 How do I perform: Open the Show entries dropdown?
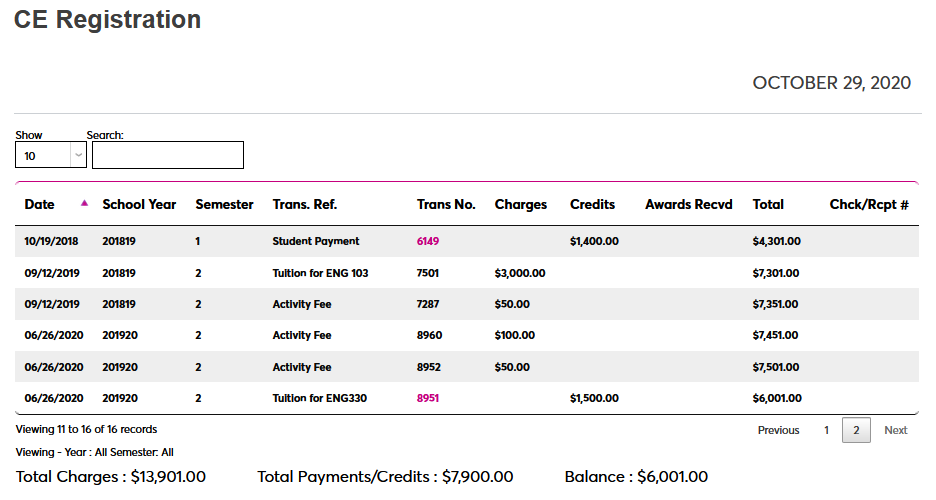click(x=51, y=156)
